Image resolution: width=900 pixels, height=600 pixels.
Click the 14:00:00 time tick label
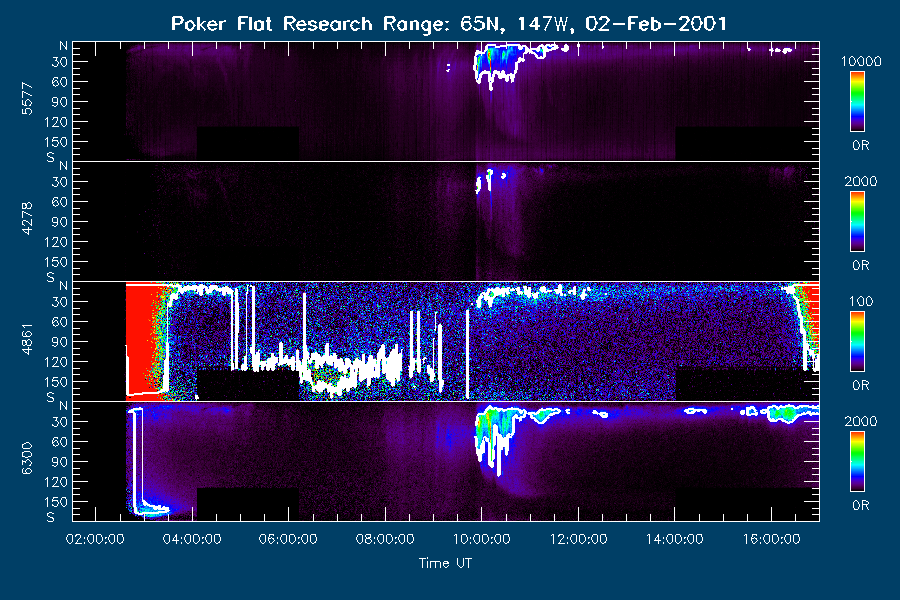click(x=674, y=539)
